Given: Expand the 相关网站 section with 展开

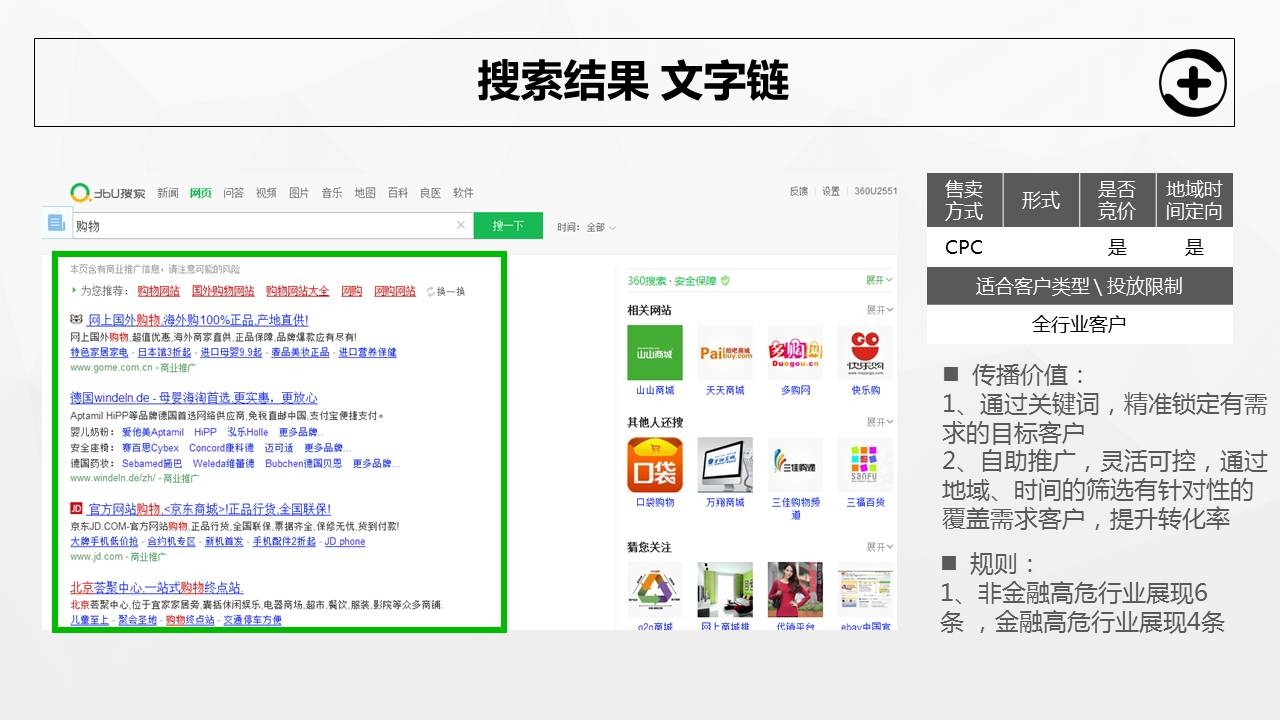Looking at the screenshot, I should coord(879,310).
